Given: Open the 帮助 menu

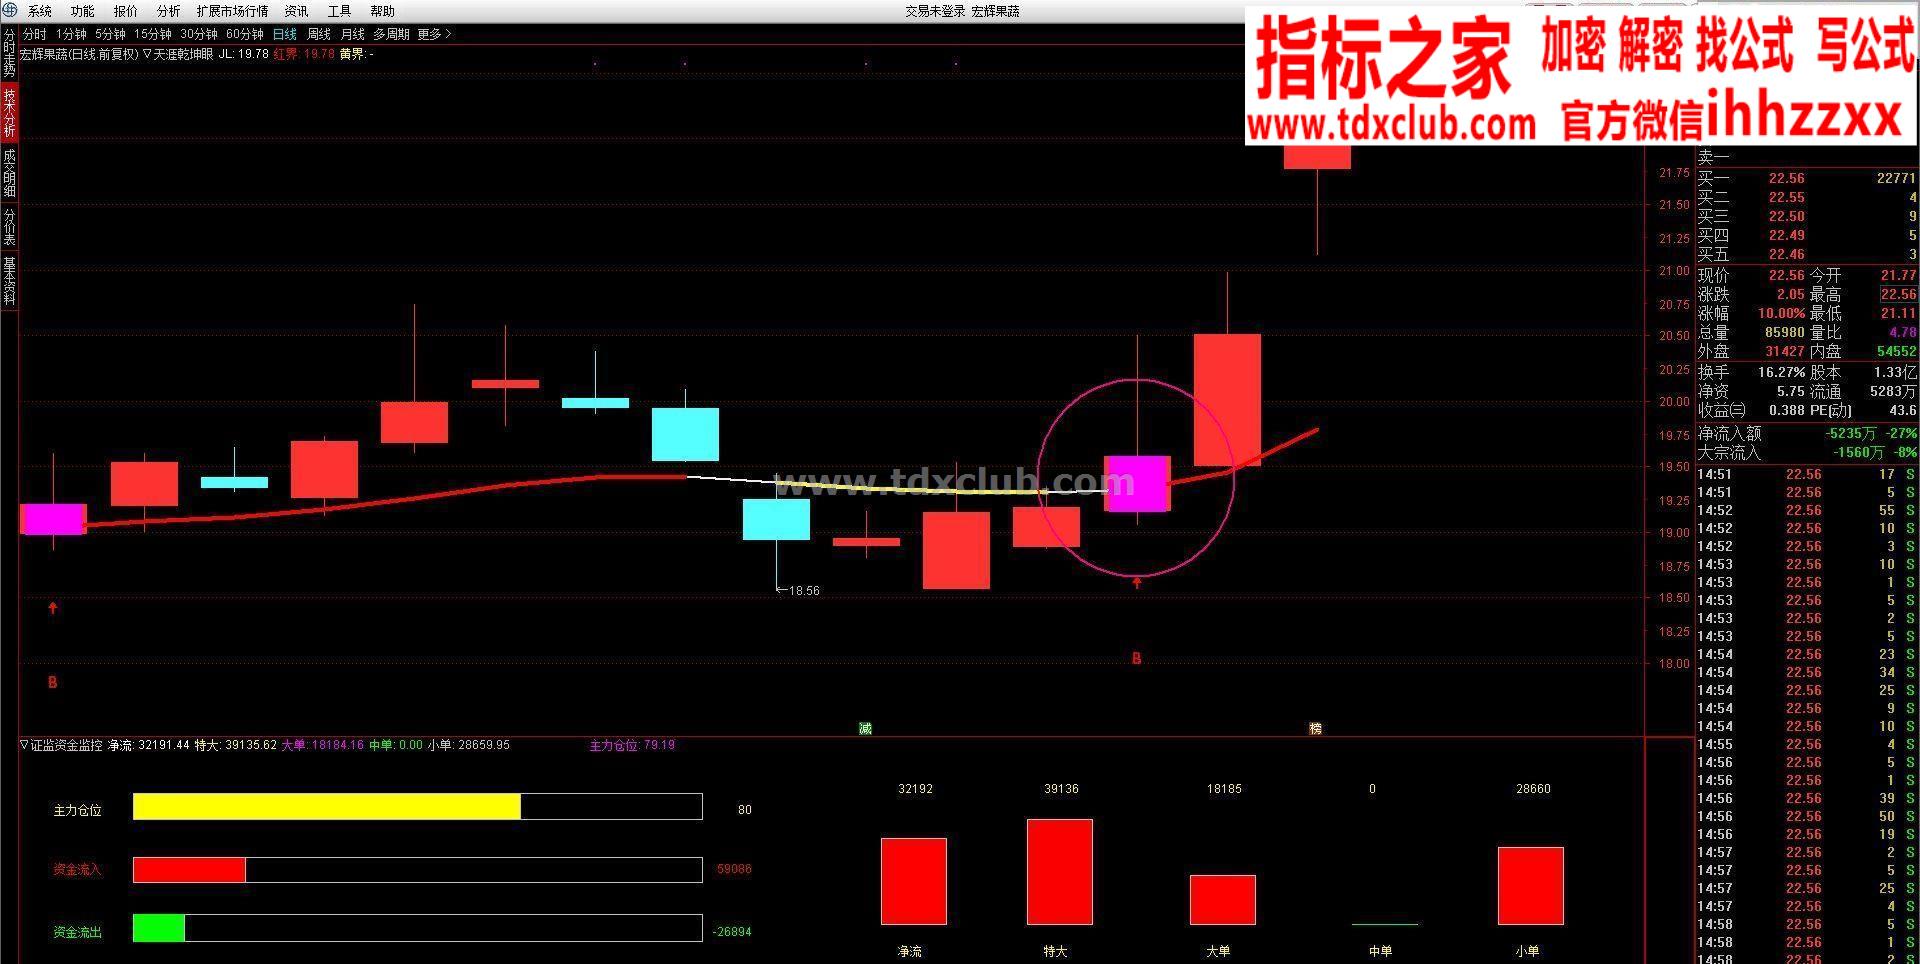Looking at the screenshot, I should click(383, 11).
